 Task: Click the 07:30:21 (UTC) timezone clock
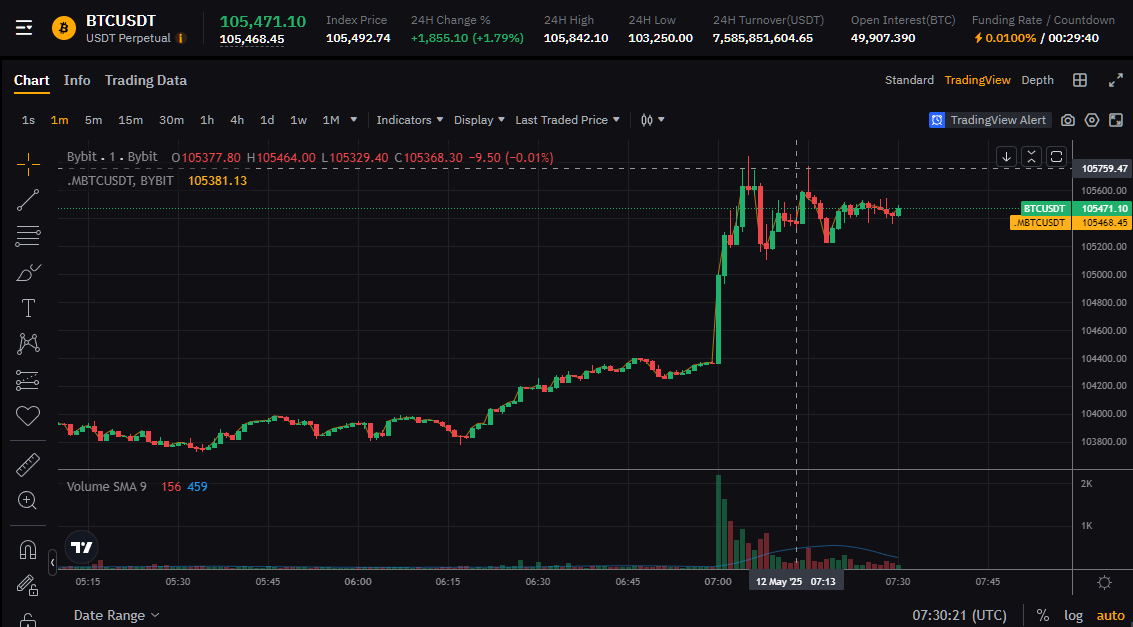(x=959, y=615)
